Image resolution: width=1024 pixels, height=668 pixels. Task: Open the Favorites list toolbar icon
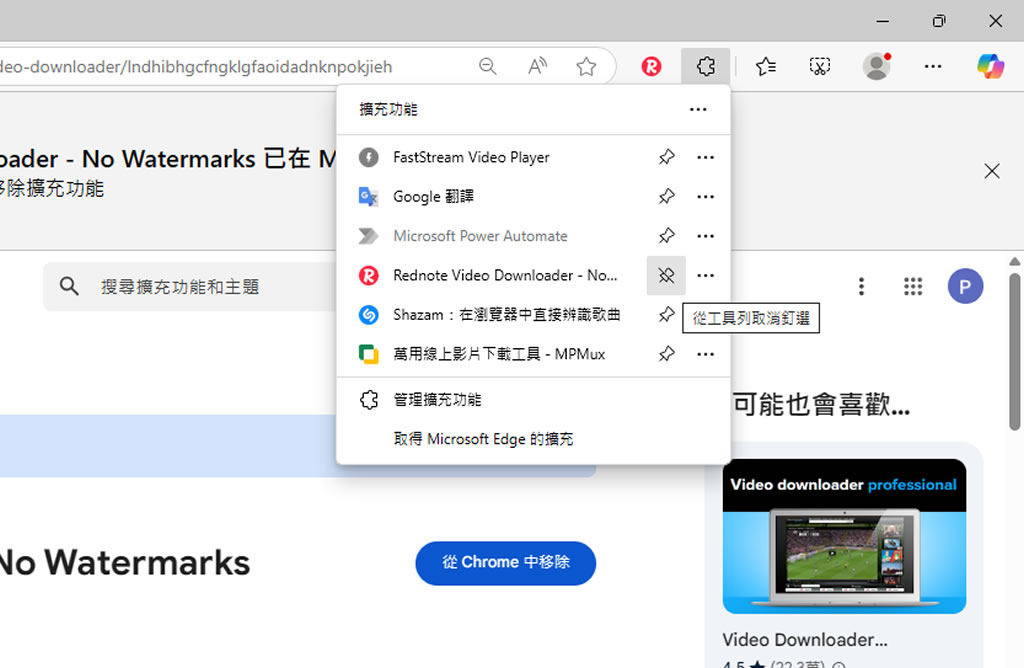click(765, 66)
